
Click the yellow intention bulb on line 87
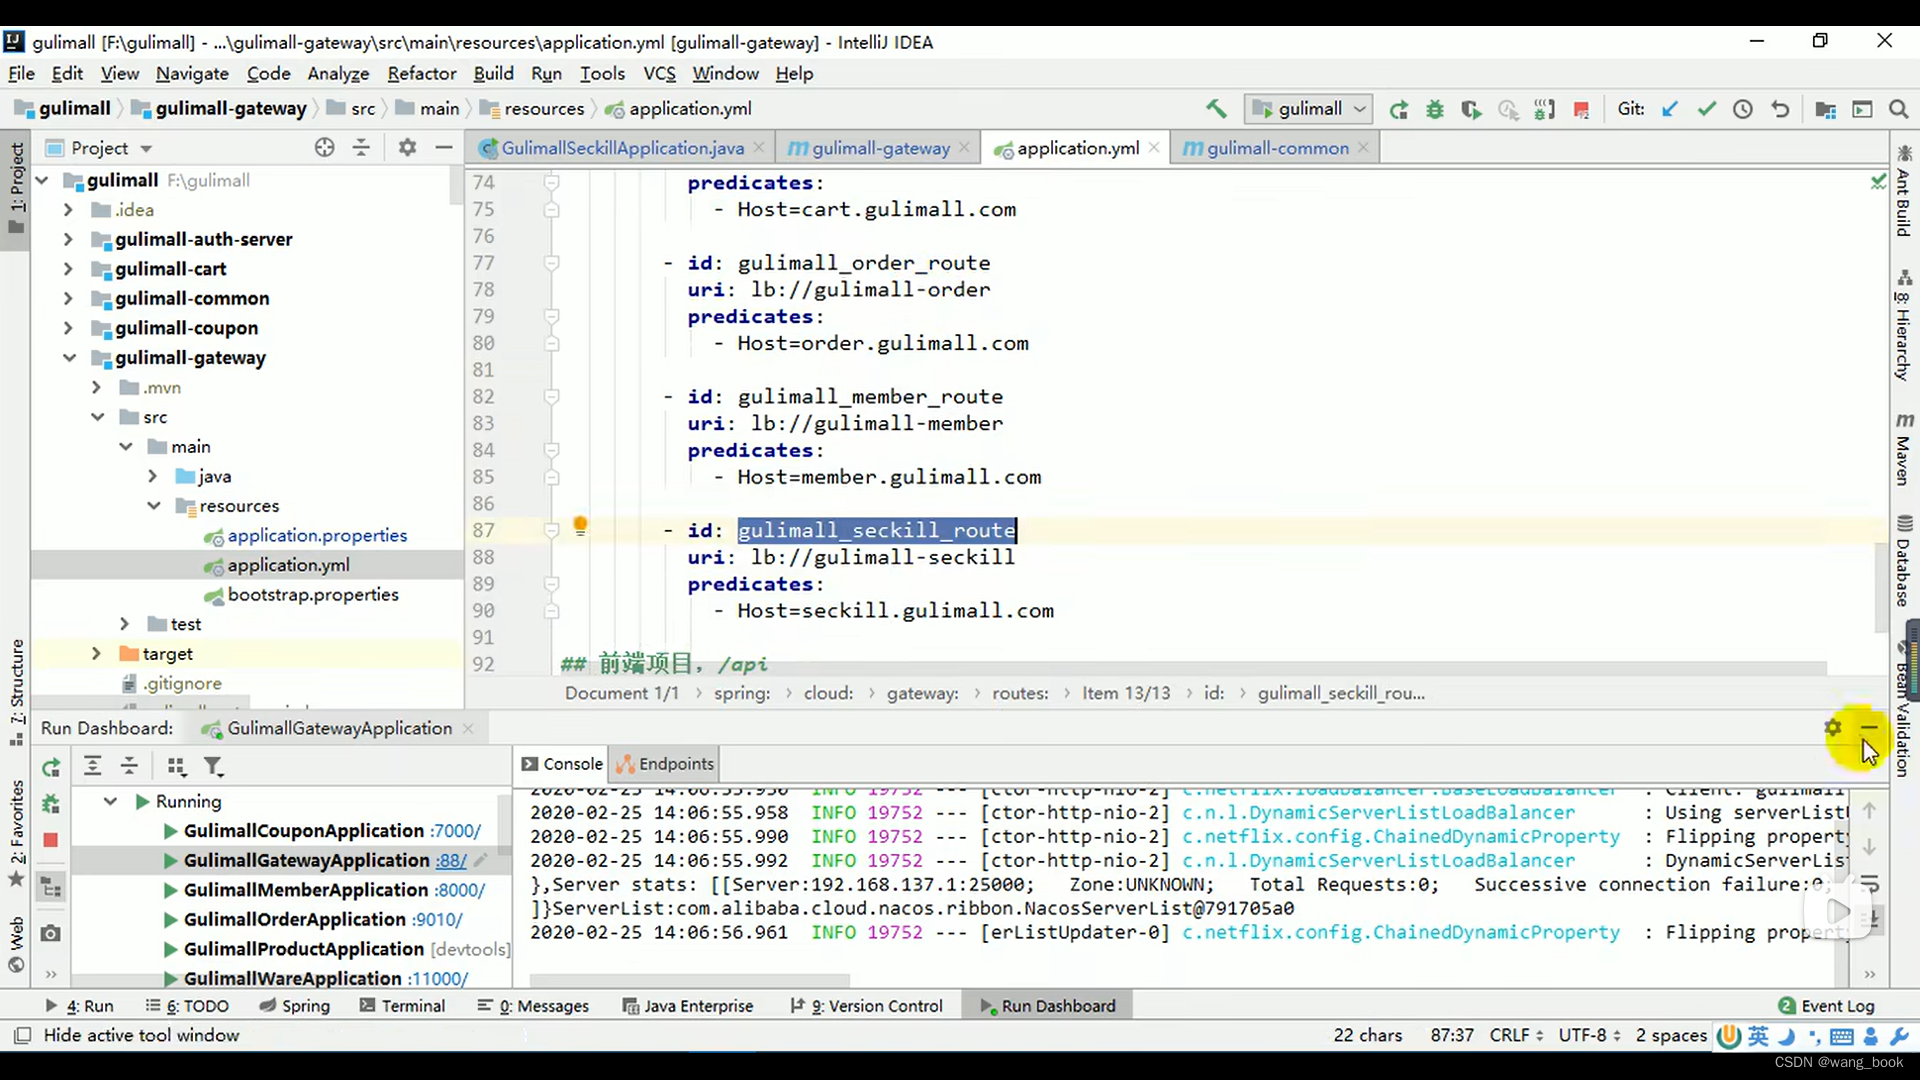point(580,527)
